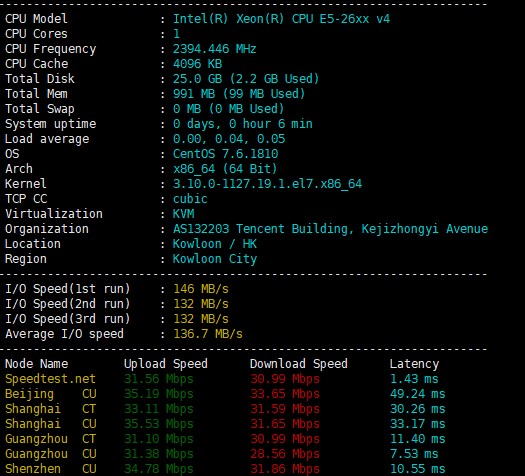
Task: Click the 146 MB/s first run speed
Action: pos(201,289)
